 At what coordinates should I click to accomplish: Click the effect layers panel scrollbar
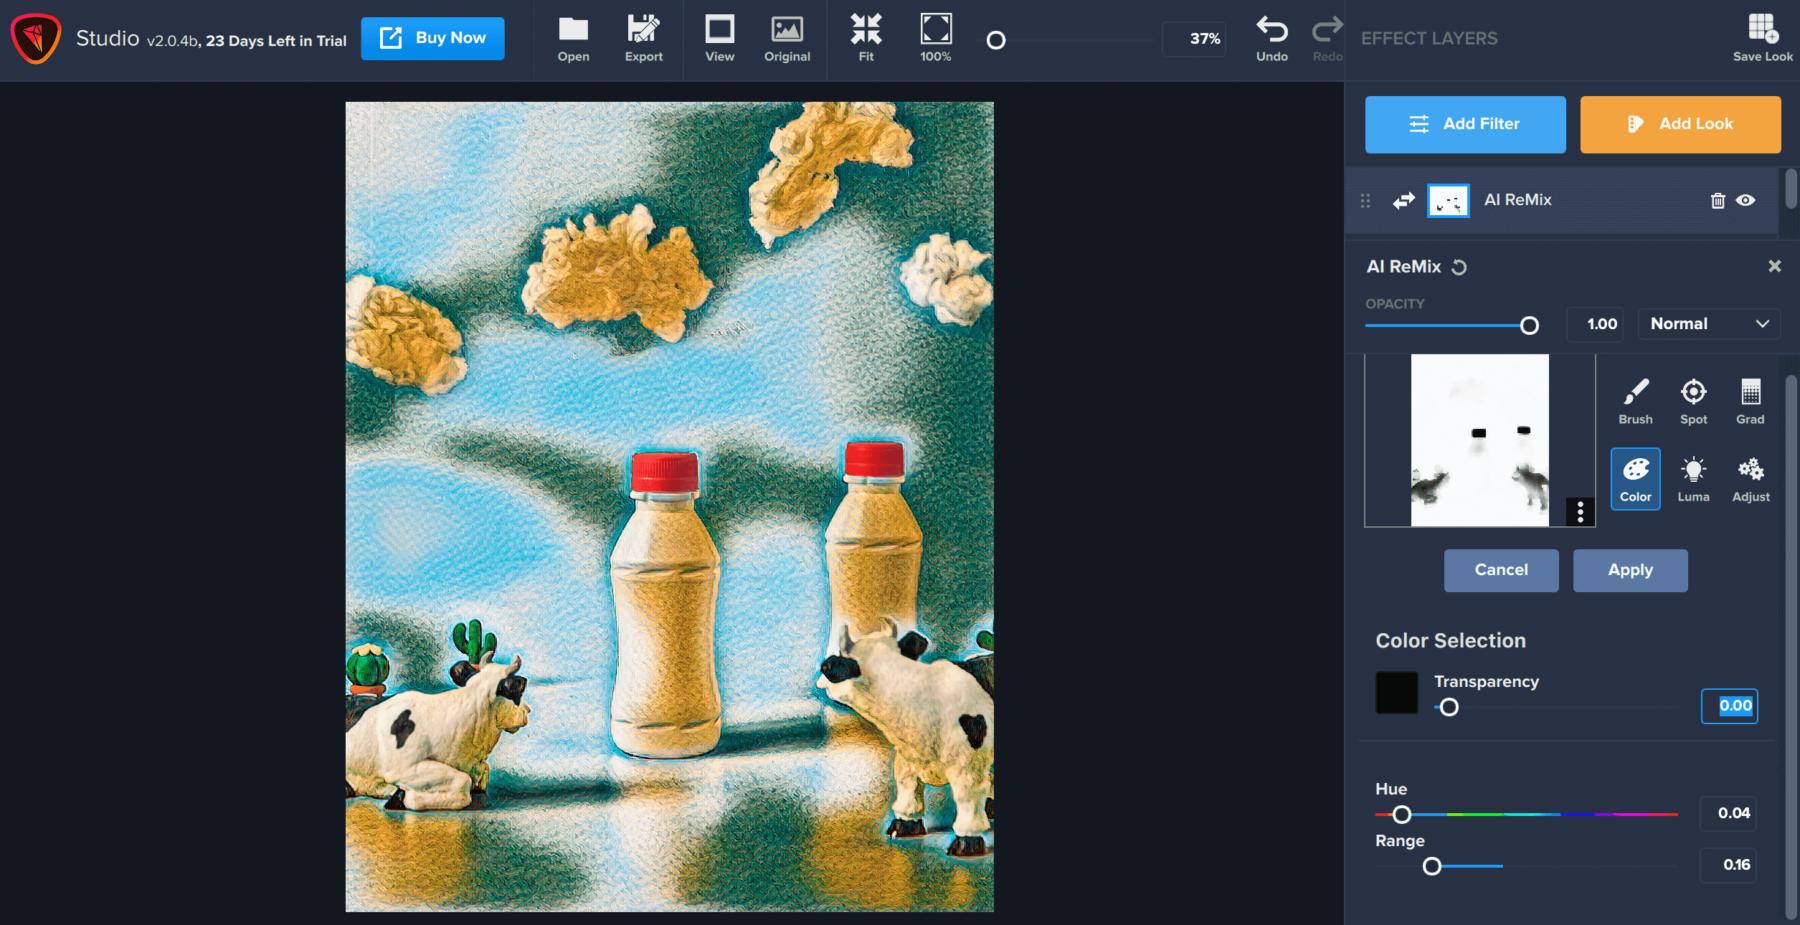coord(1791,188)
